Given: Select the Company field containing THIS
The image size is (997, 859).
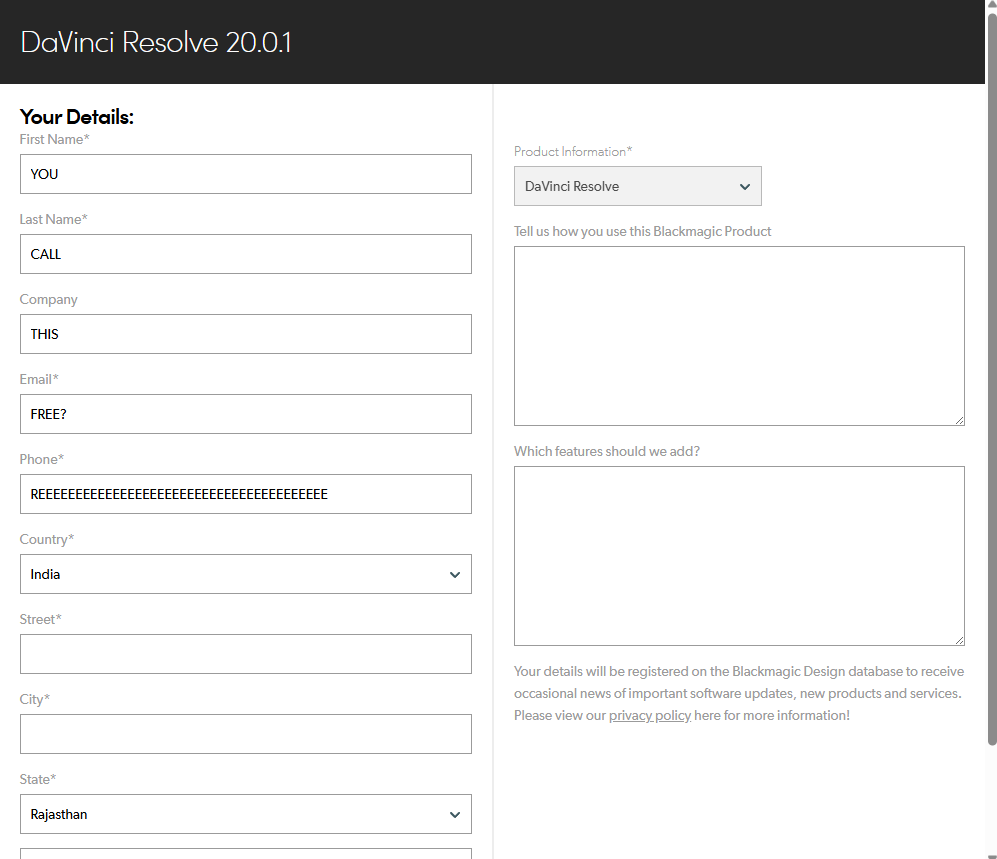Looking at the screenshot, I should 245,334.
